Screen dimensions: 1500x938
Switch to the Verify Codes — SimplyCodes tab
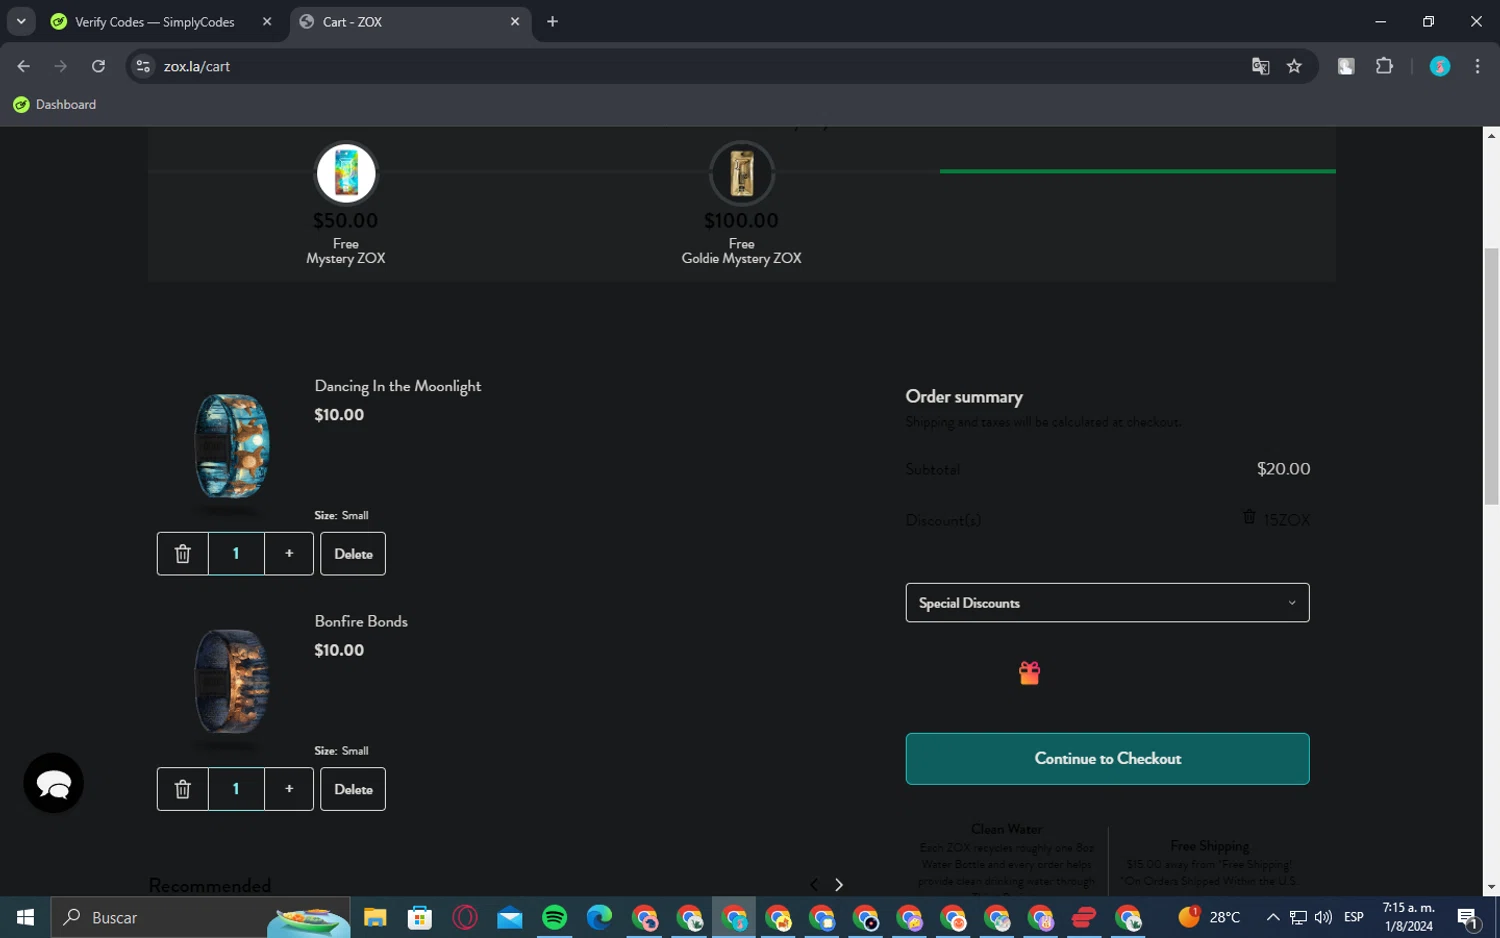pos(155,22)
